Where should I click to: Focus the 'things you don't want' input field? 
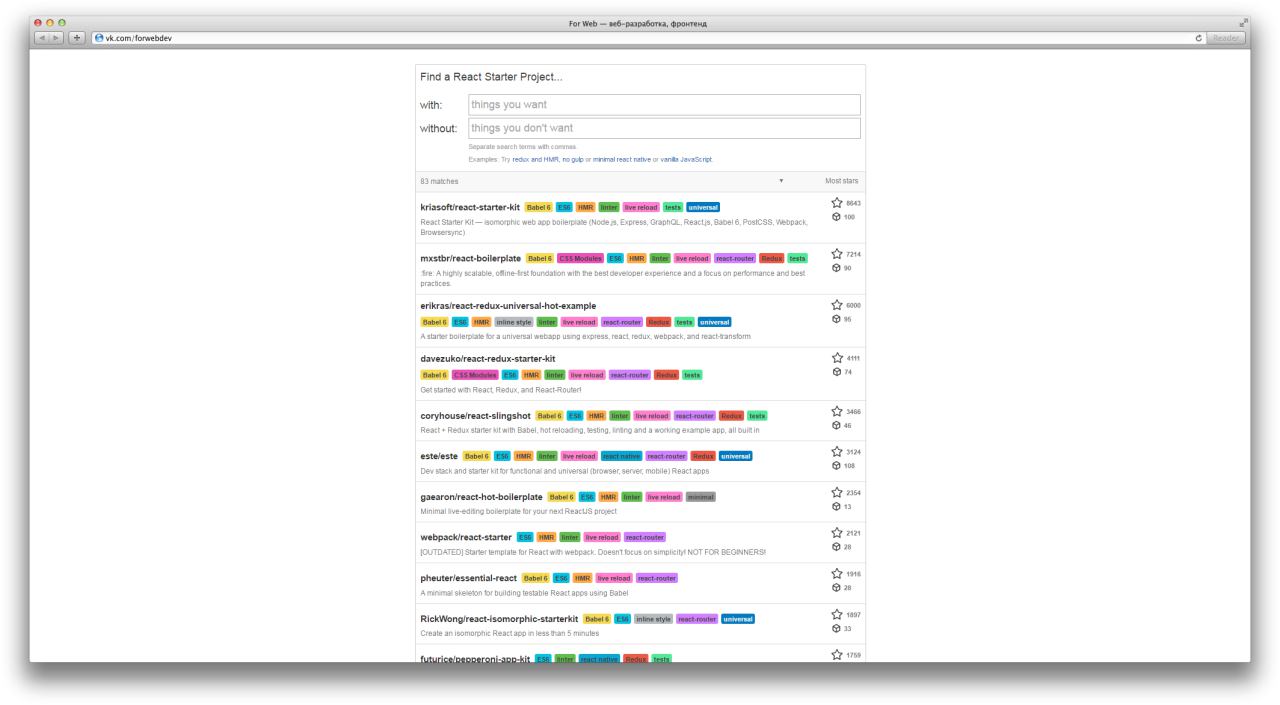tap(664, 128)
